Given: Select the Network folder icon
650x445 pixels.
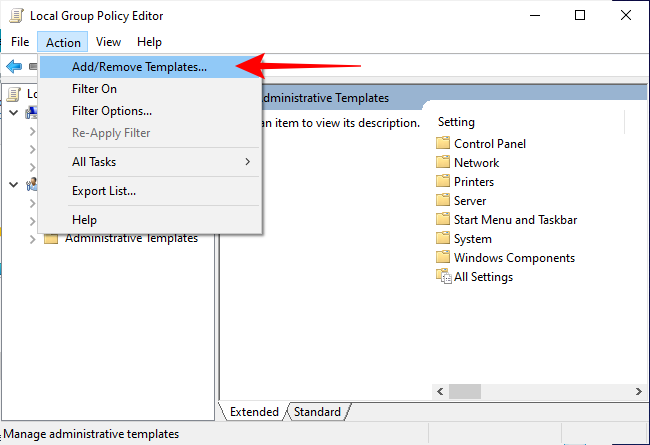Looking at the screenshot, I should click(x=443, y=162).
